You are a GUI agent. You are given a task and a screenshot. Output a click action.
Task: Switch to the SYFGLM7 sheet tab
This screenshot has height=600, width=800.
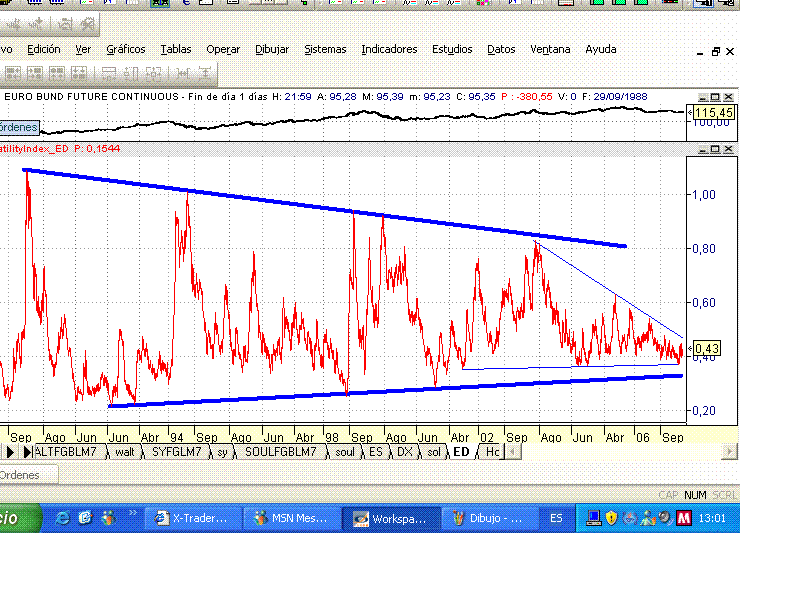point(175,452)
